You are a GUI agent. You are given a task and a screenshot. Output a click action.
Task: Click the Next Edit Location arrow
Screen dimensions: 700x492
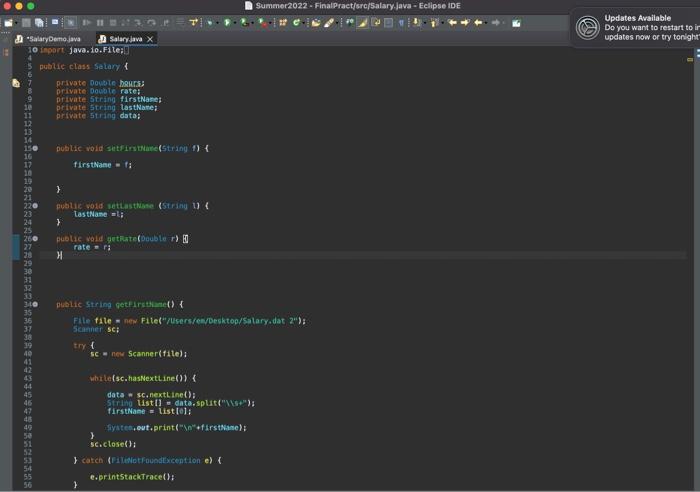pos(465,22)
